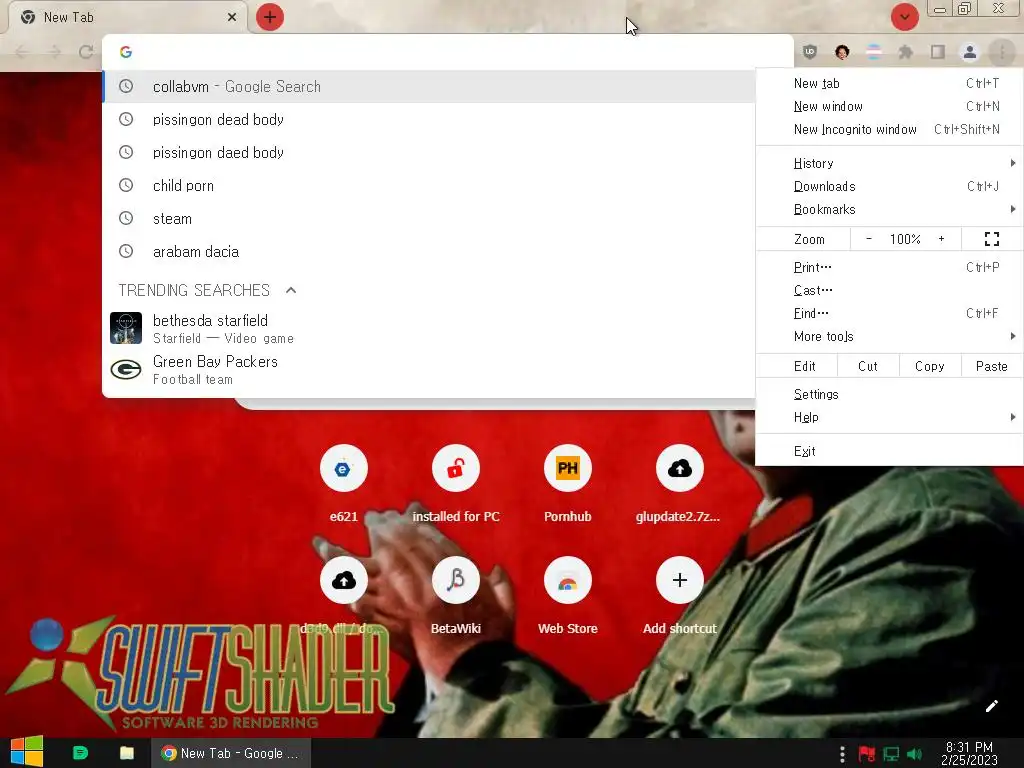Go back with the back arrow
This screenshot has width=1024, height=768.
[x=22, y=52]
